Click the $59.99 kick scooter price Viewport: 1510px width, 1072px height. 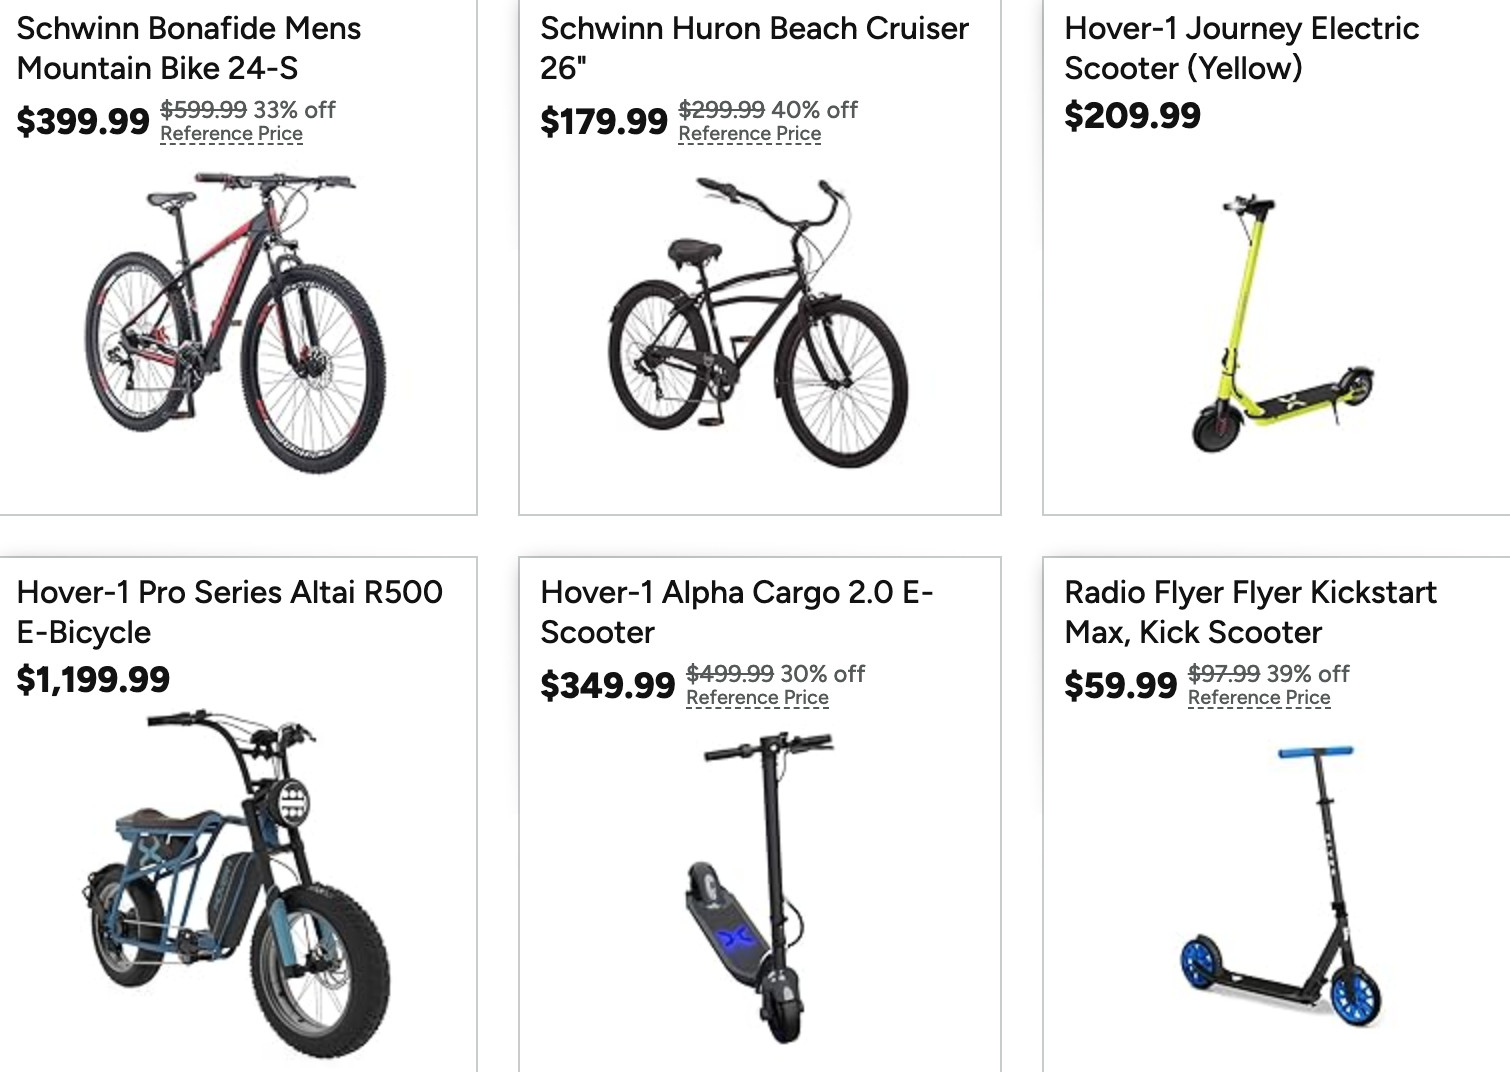(1120, 686)
